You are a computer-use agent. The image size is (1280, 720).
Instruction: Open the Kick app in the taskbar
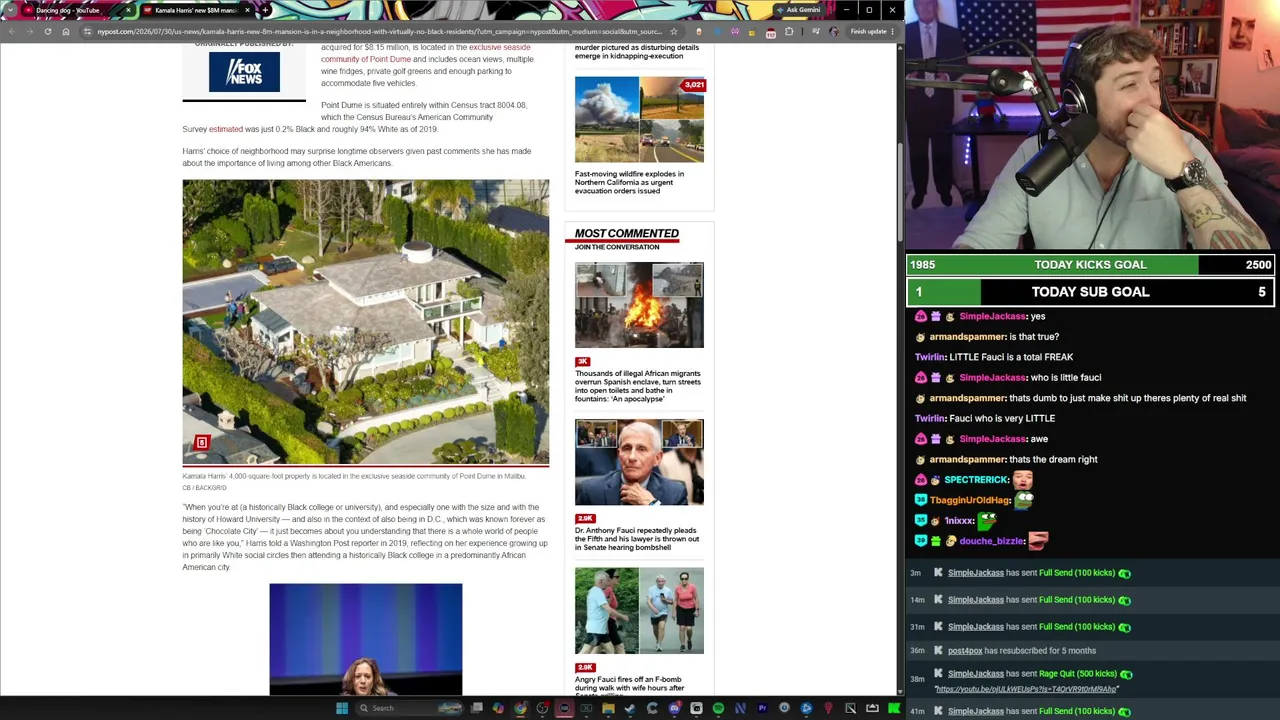tap(894, 709)
